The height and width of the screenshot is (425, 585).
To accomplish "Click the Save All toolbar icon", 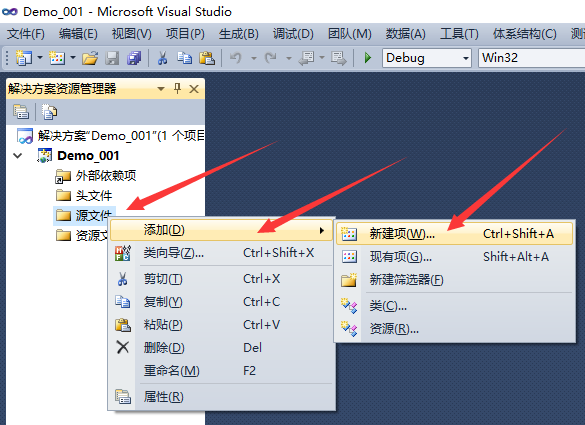I will (x=134, y=58).
